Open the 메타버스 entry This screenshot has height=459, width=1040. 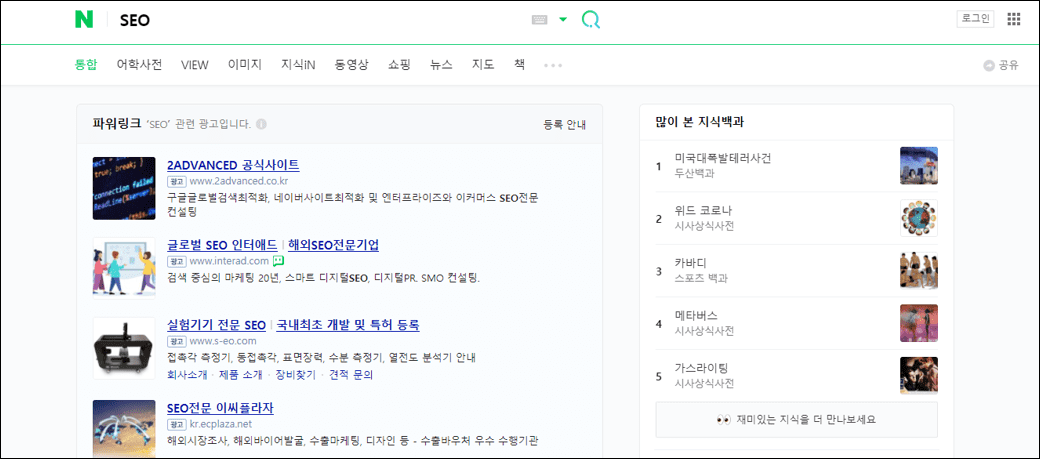696,316
